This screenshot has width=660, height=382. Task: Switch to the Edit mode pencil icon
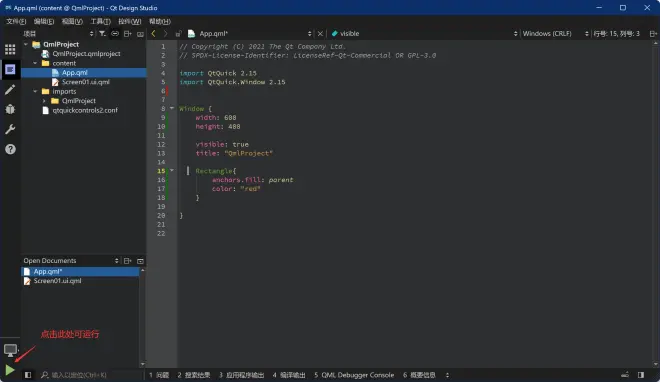point(10,89)
